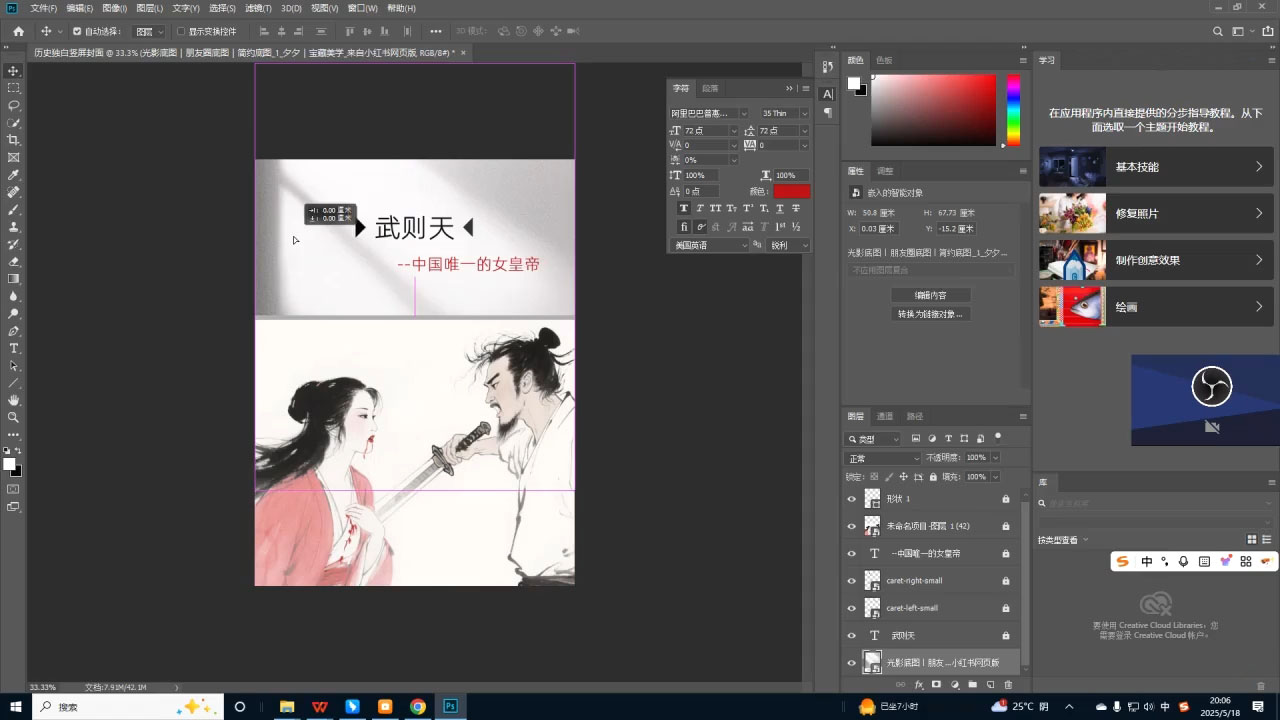Viewport: 1280px width, 720px height.
Task: Select the Clone Stamp tool
Action: [14, 227]
